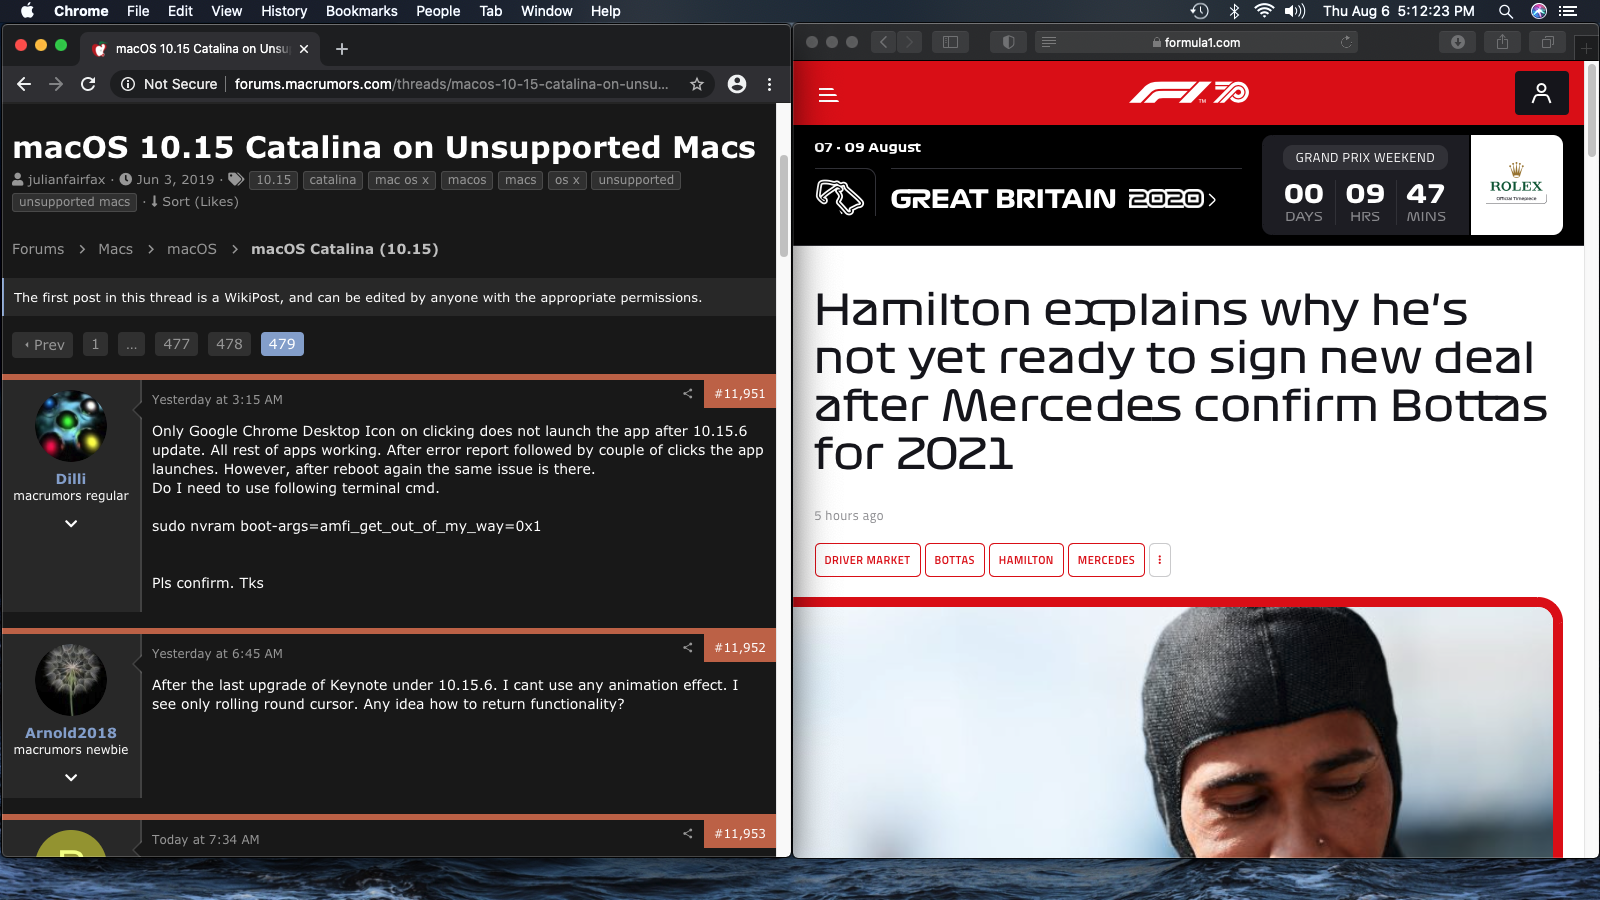
Task: Open volume control in menu bar
Action: pos(1295,11)
